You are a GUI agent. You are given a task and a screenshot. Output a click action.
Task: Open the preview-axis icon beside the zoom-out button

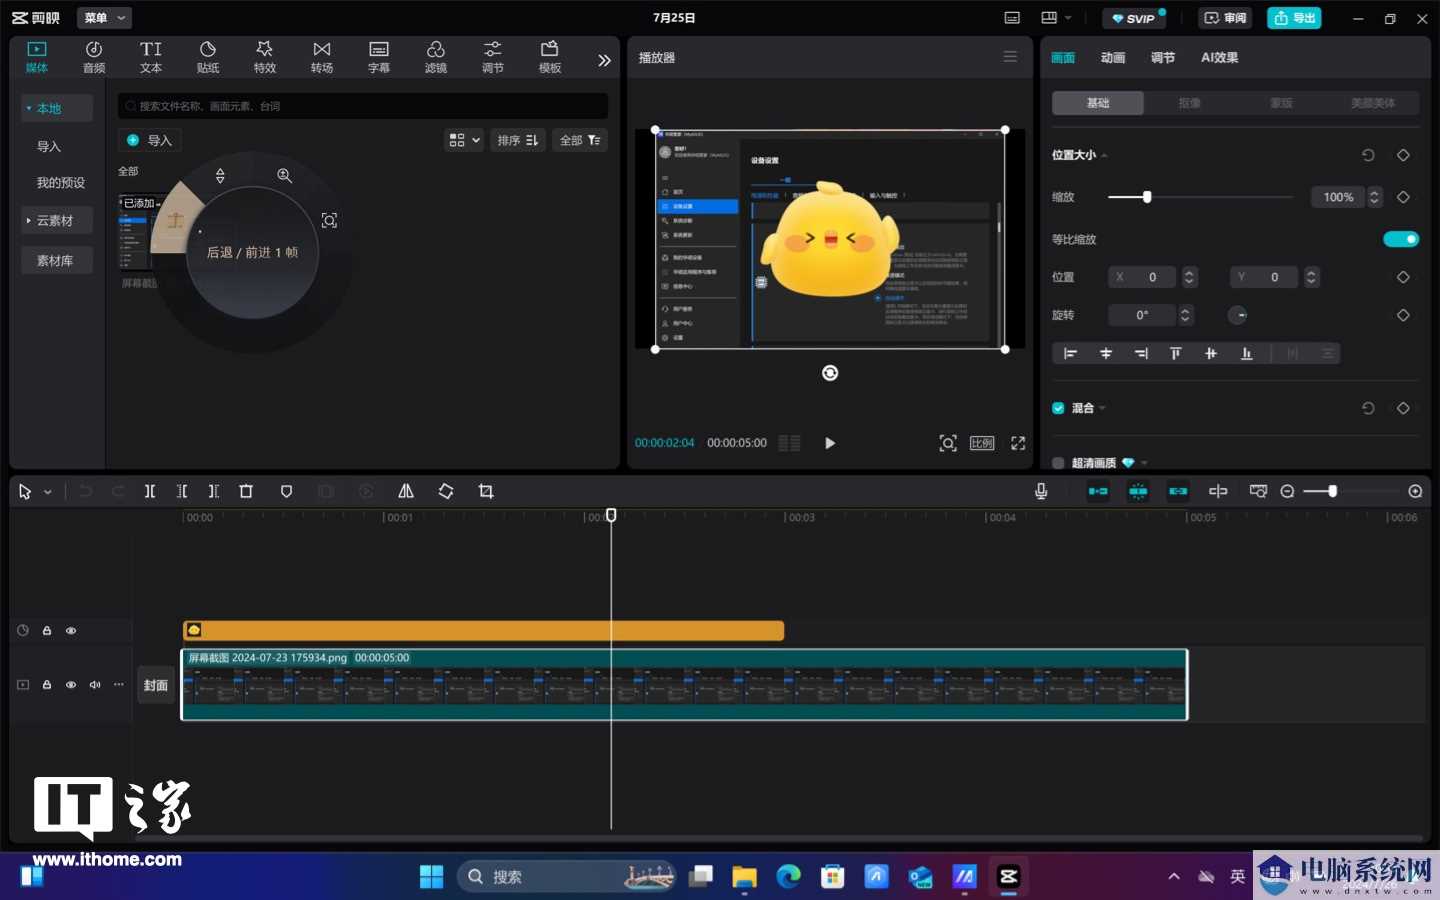pos(1258,491)
